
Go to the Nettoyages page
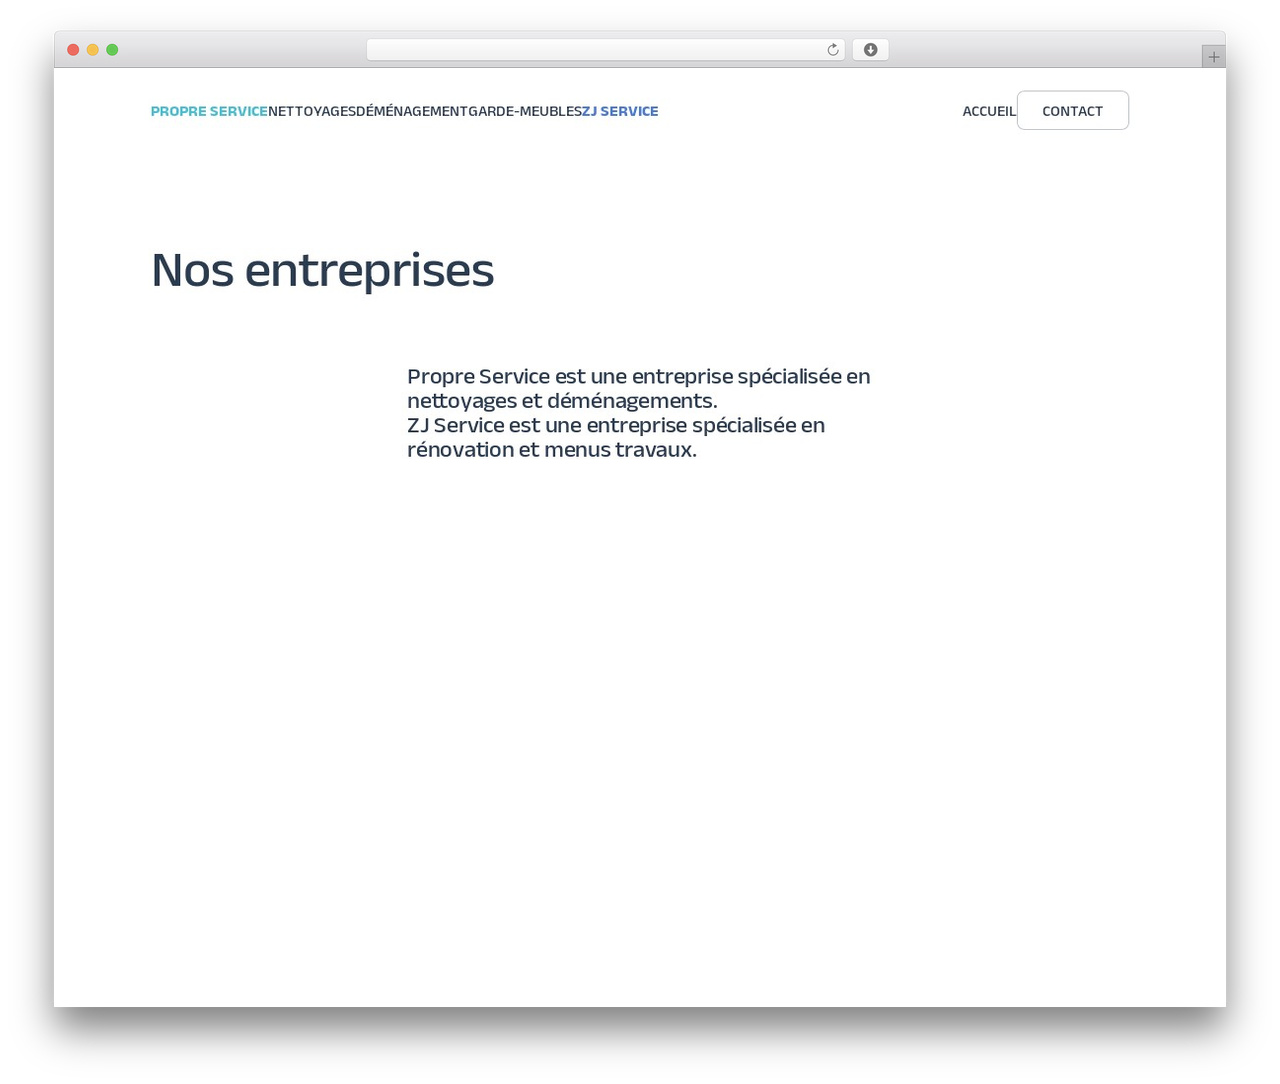point(312,111)
